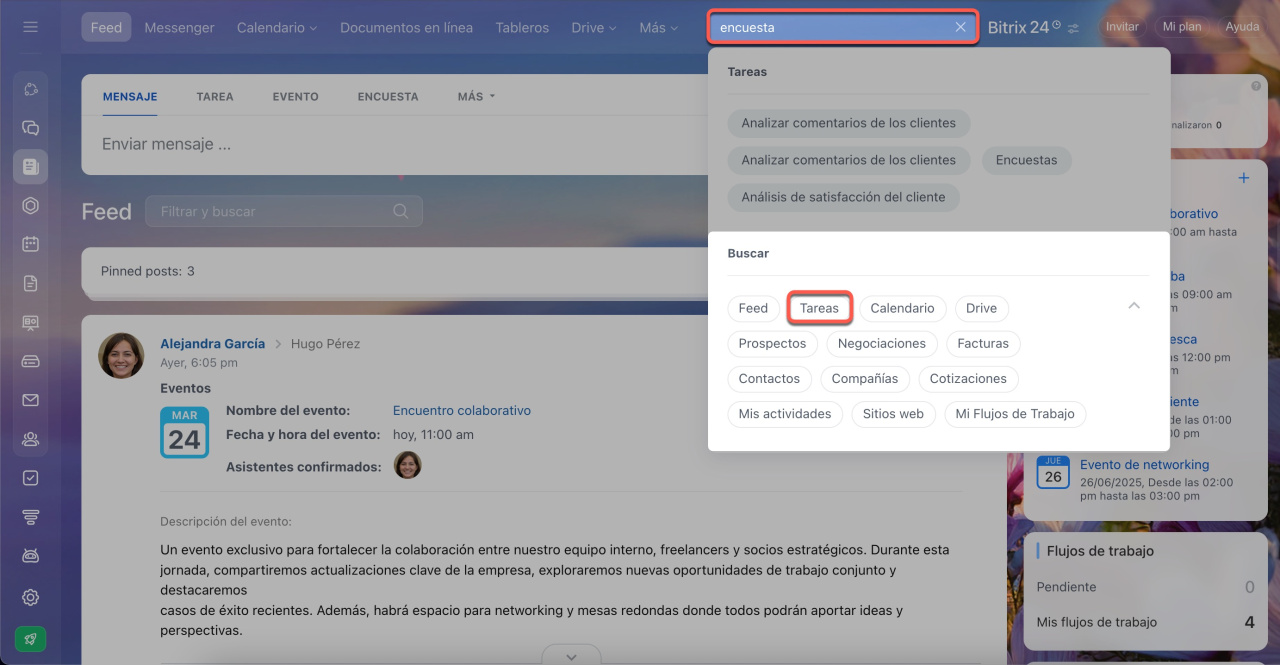Image resolution: width=1280 pixels, height=665 pixels.
Task: Click the sliders icon next to Bitrix 24
Action: click(x=1073, y=28)
